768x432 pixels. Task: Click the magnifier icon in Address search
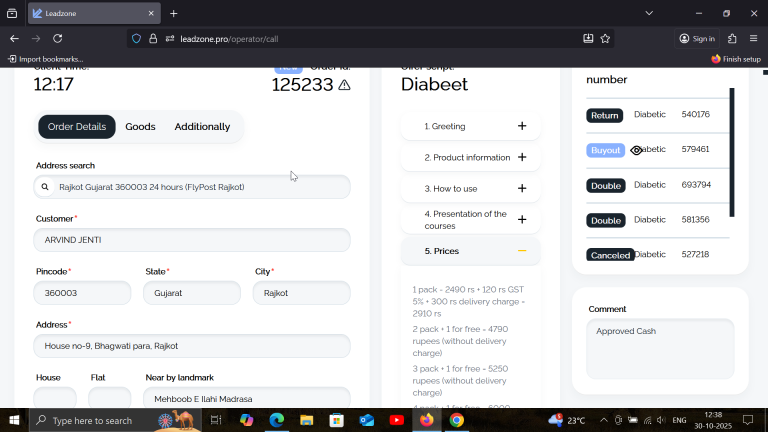45,187
